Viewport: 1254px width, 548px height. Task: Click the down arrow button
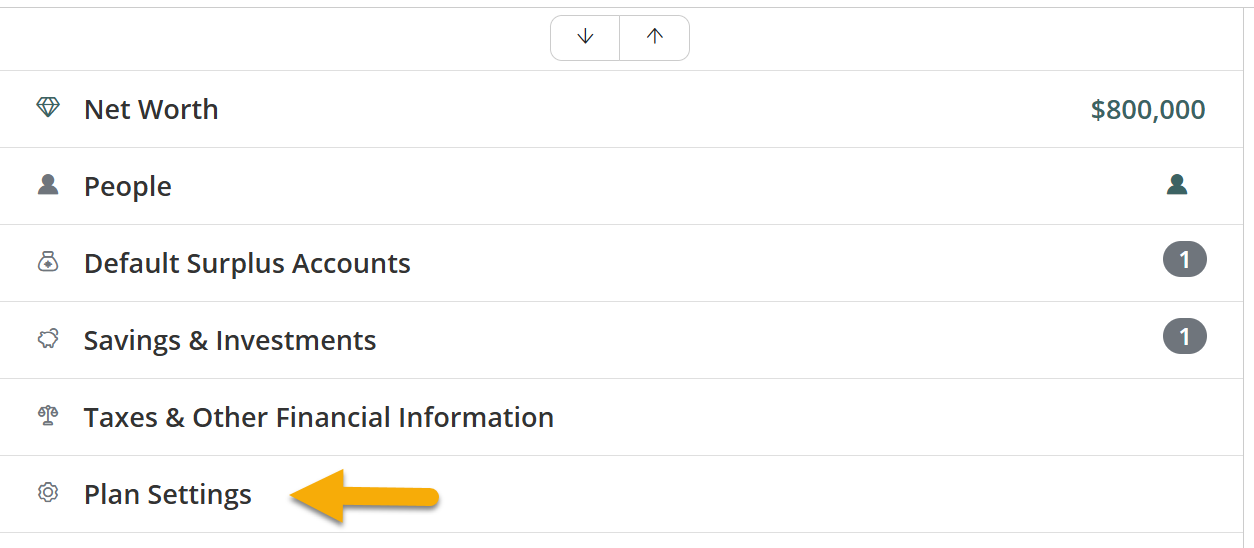(x=585, y=37)
